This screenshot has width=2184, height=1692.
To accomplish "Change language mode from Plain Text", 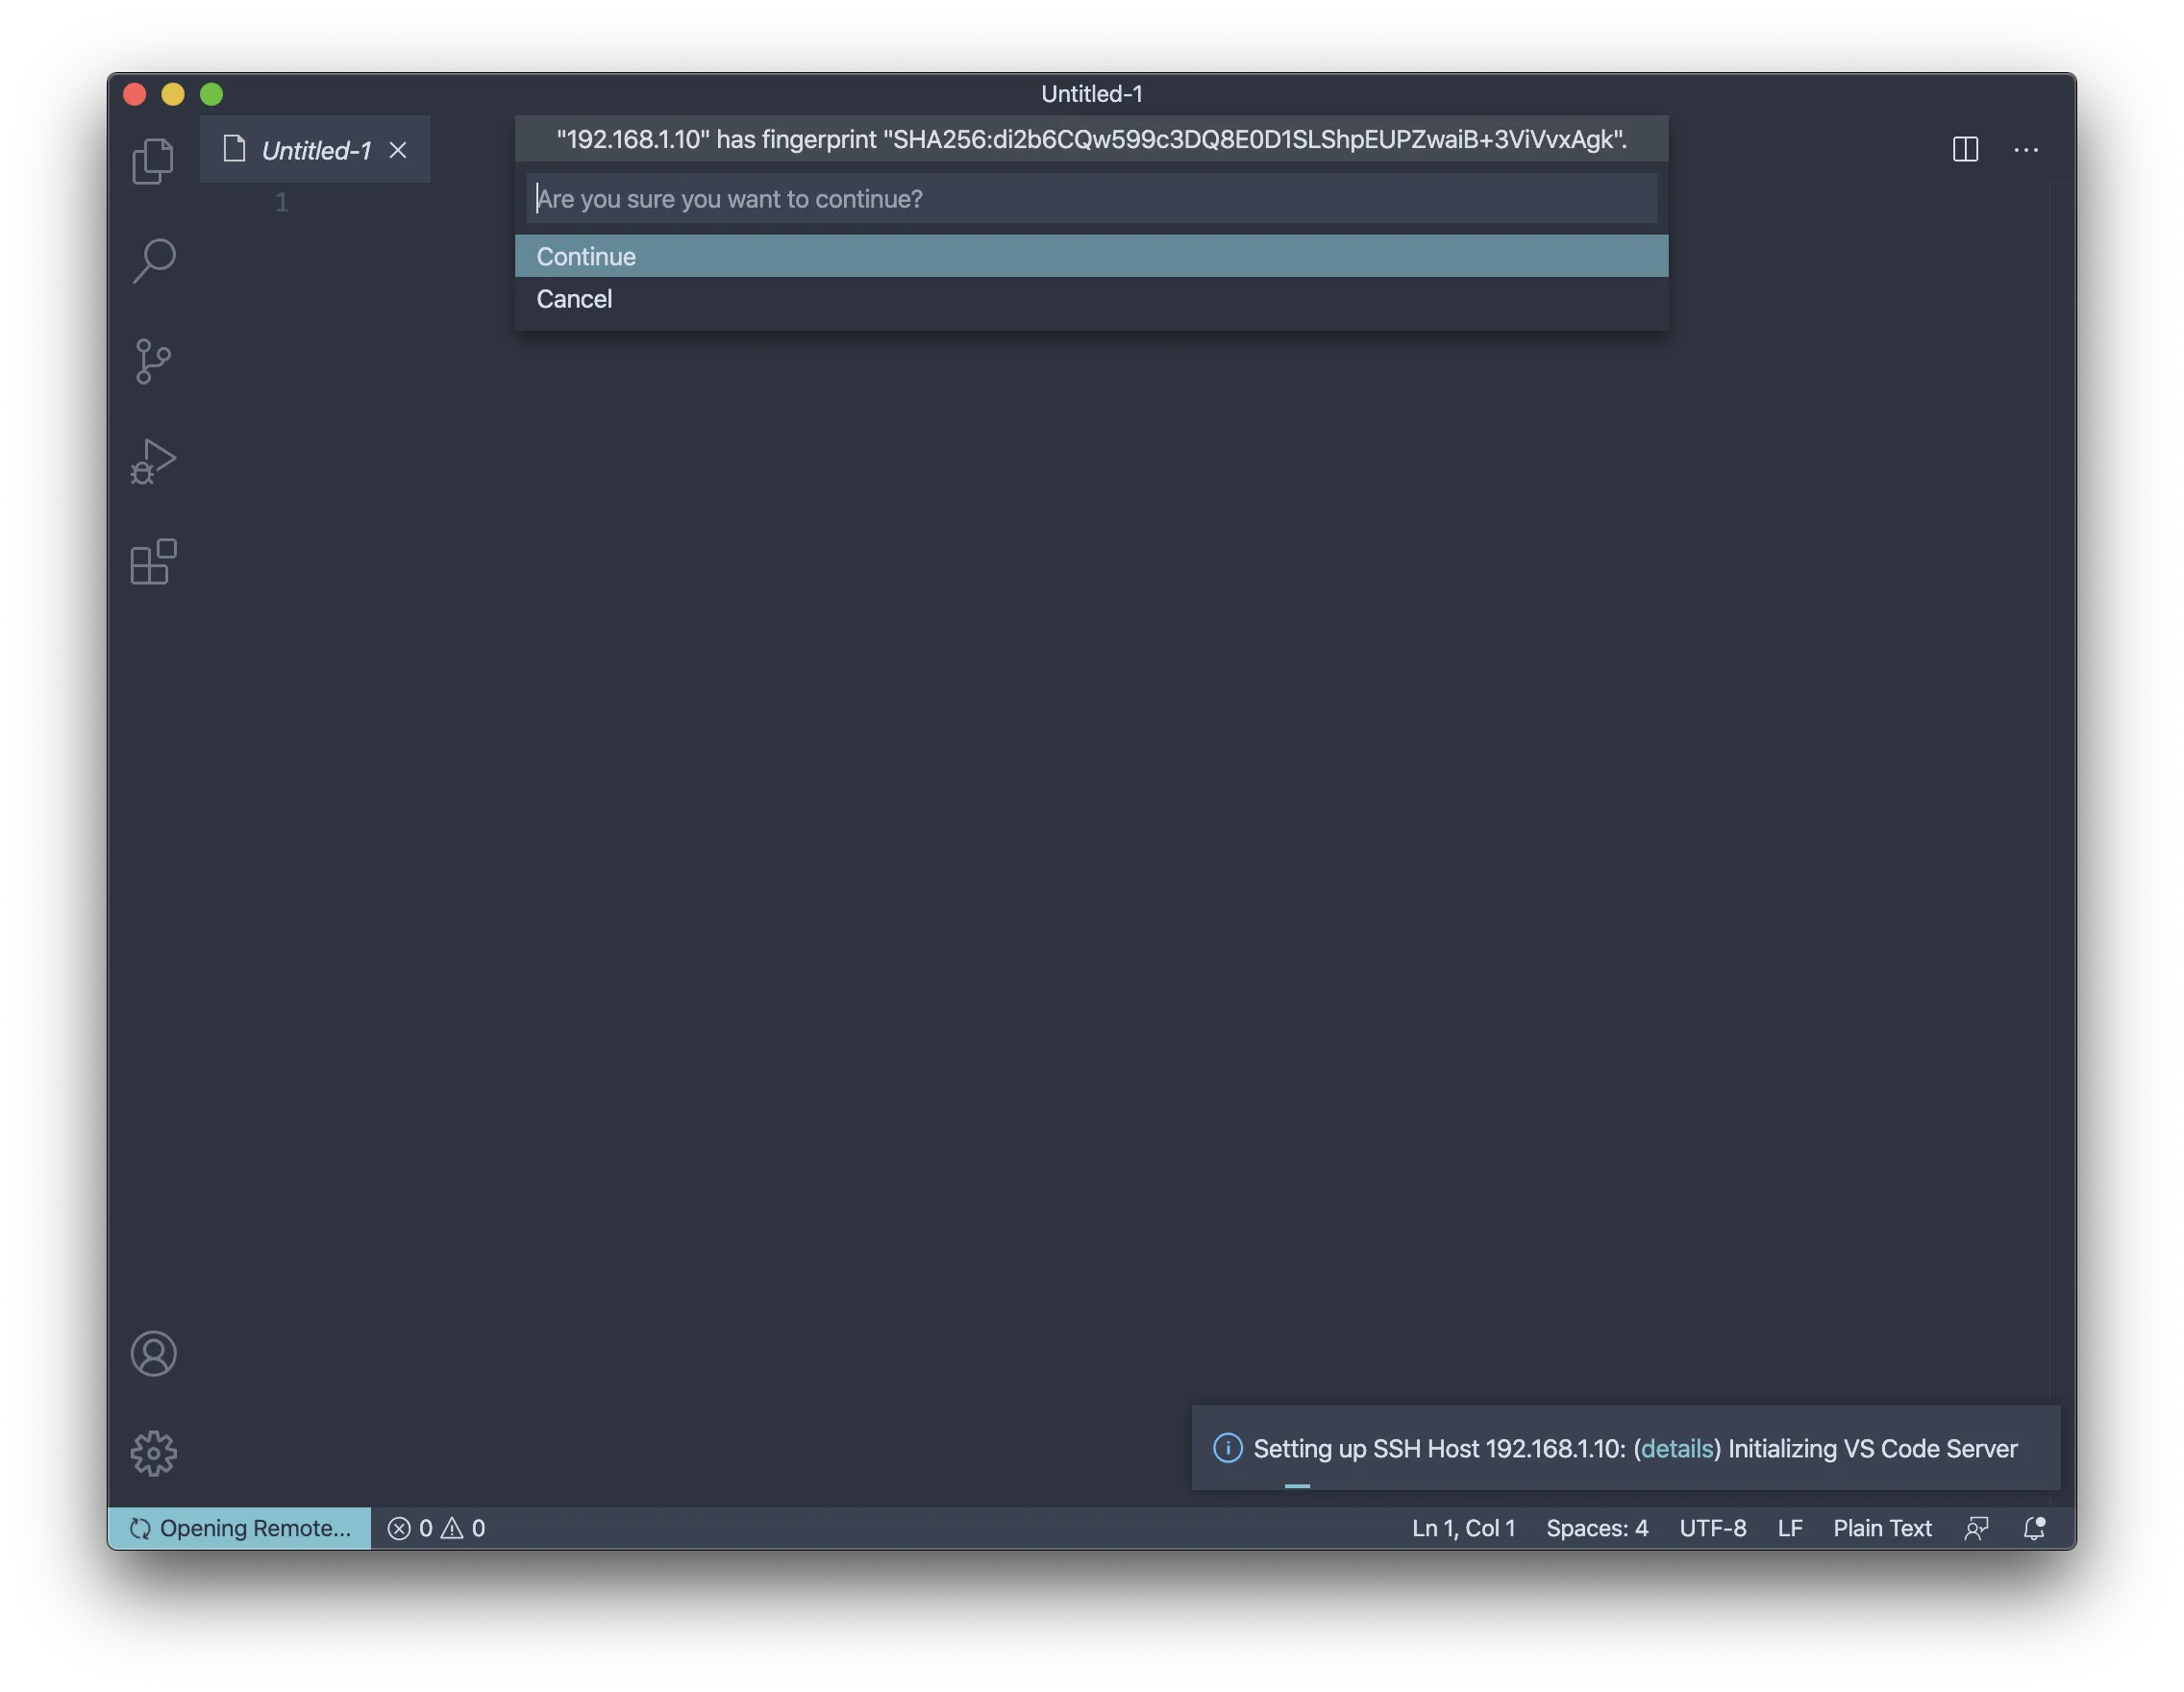I will pos(1882,1528).
